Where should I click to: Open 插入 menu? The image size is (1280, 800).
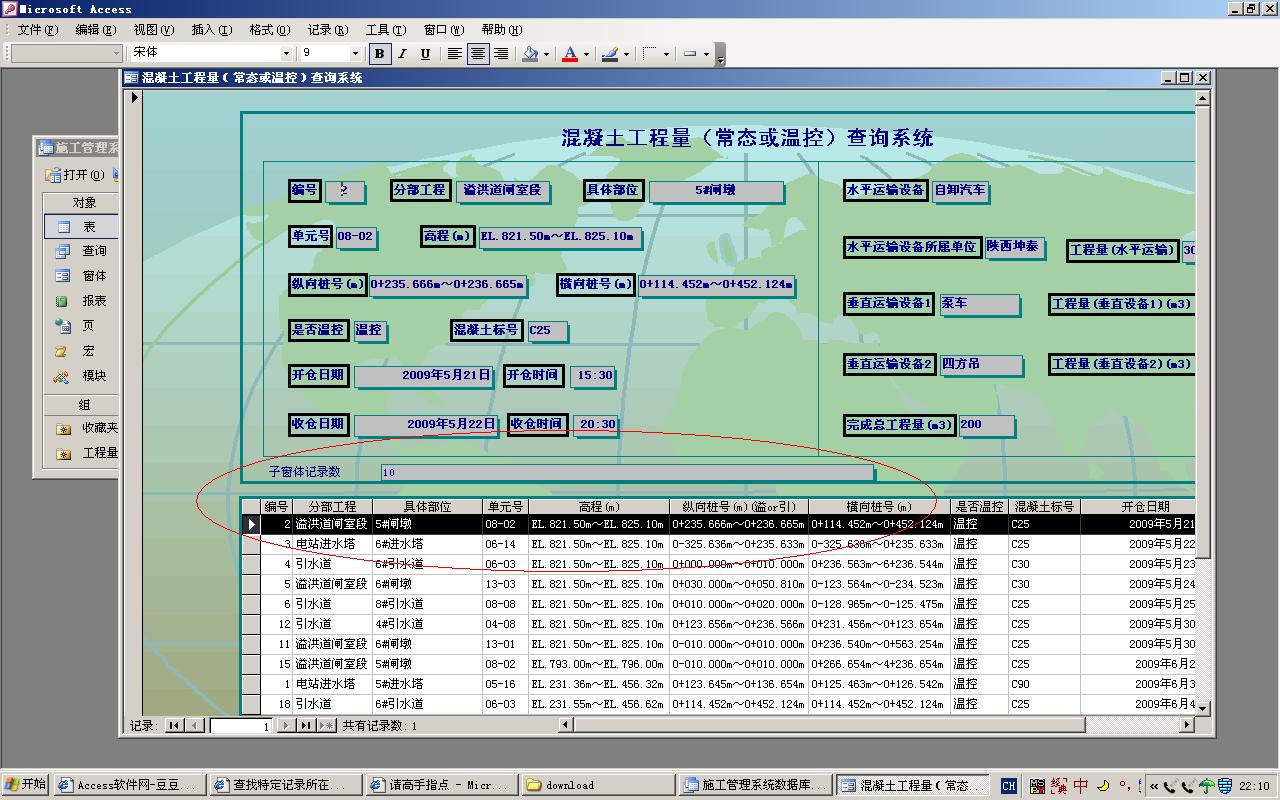click(211, 30)
